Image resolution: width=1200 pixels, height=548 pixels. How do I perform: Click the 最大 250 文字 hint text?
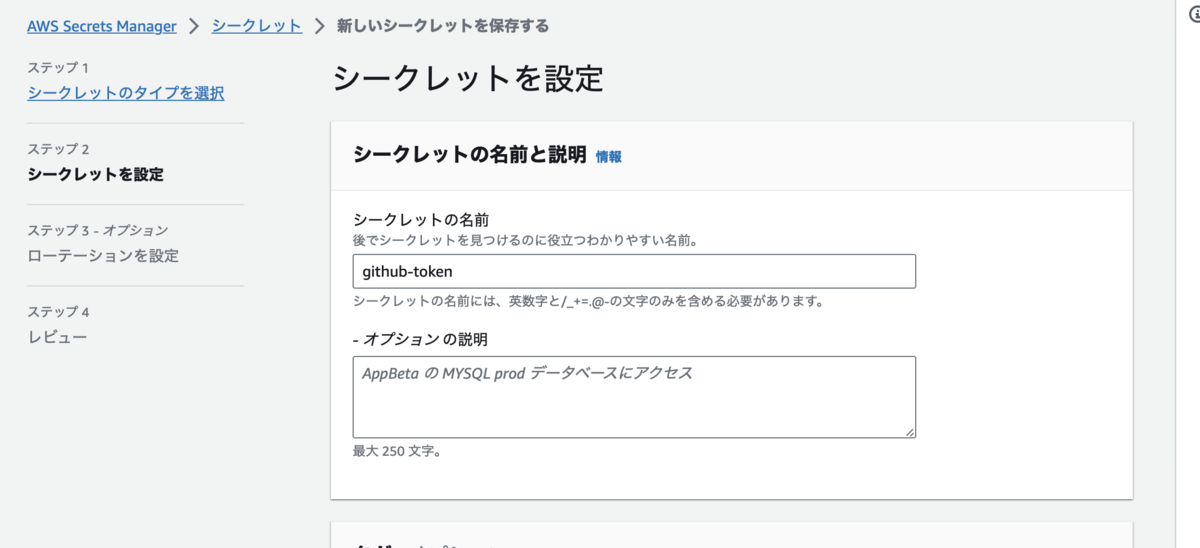click(397, 451)
